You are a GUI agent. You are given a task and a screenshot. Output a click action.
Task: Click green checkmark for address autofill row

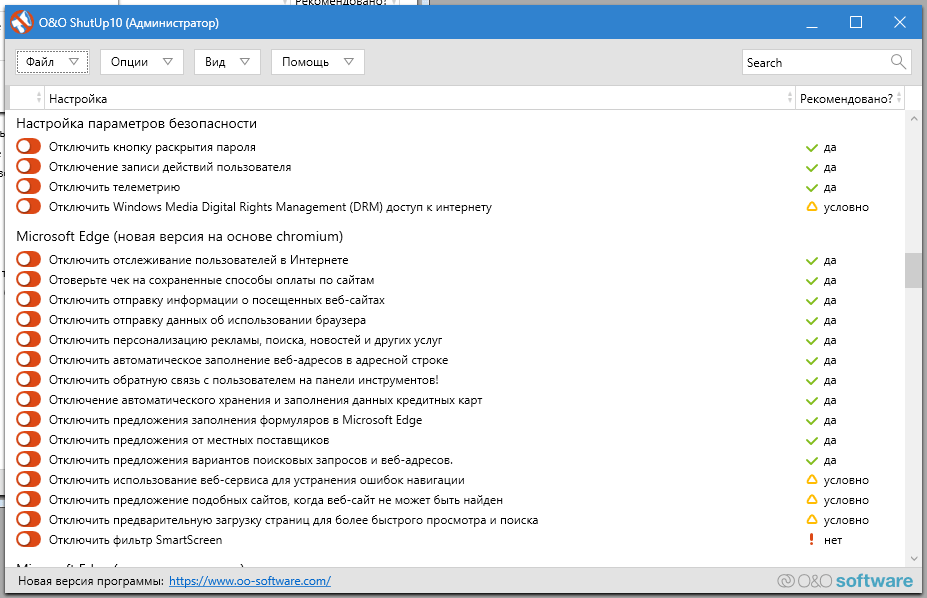812,360
